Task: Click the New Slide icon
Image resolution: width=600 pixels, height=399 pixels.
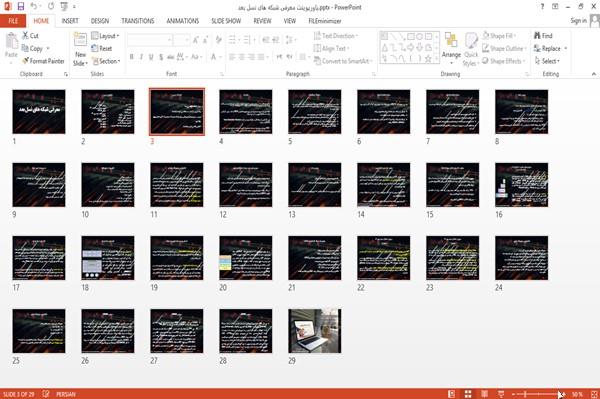Action: (80, 40)
